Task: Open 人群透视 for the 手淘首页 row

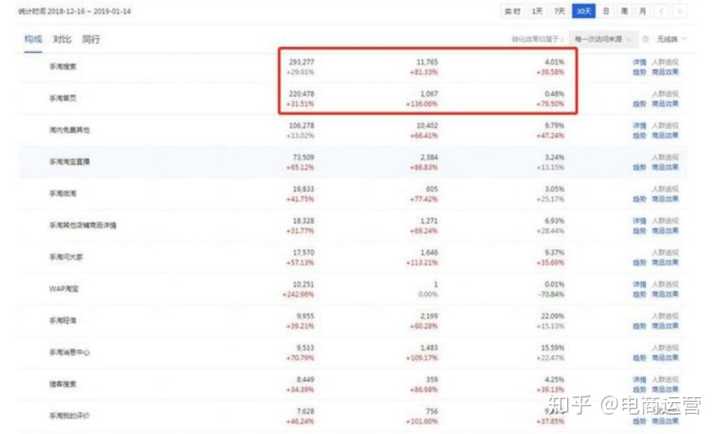Action: [665, 94]
